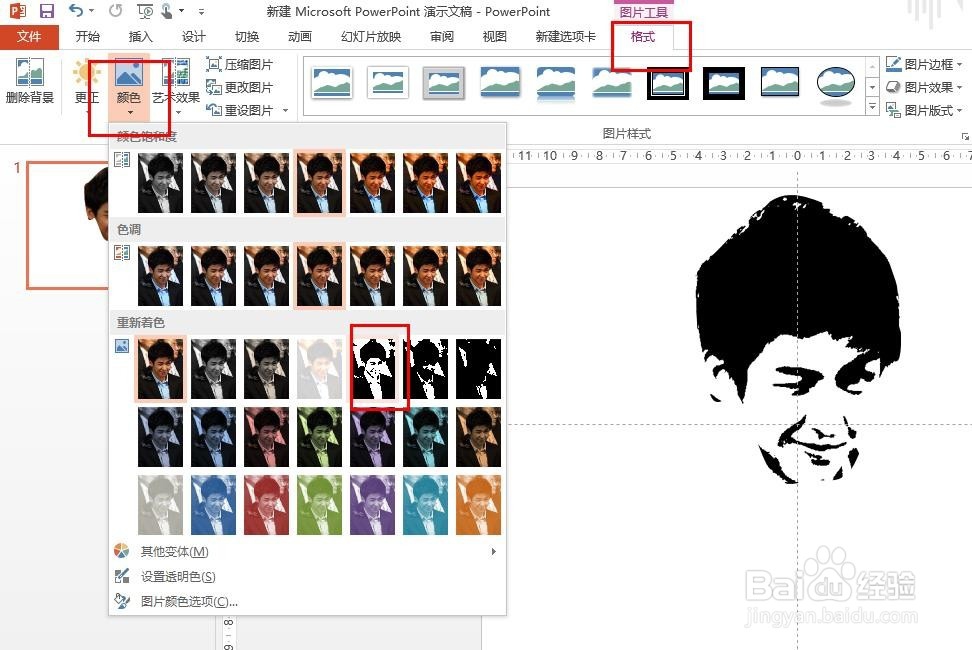Select the Format (格式) tab
972x650 pixels.
tap(642, 37)
